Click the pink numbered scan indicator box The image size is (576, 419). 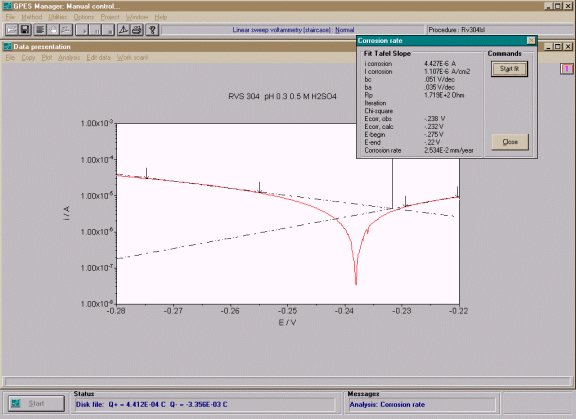pos(566,69)
